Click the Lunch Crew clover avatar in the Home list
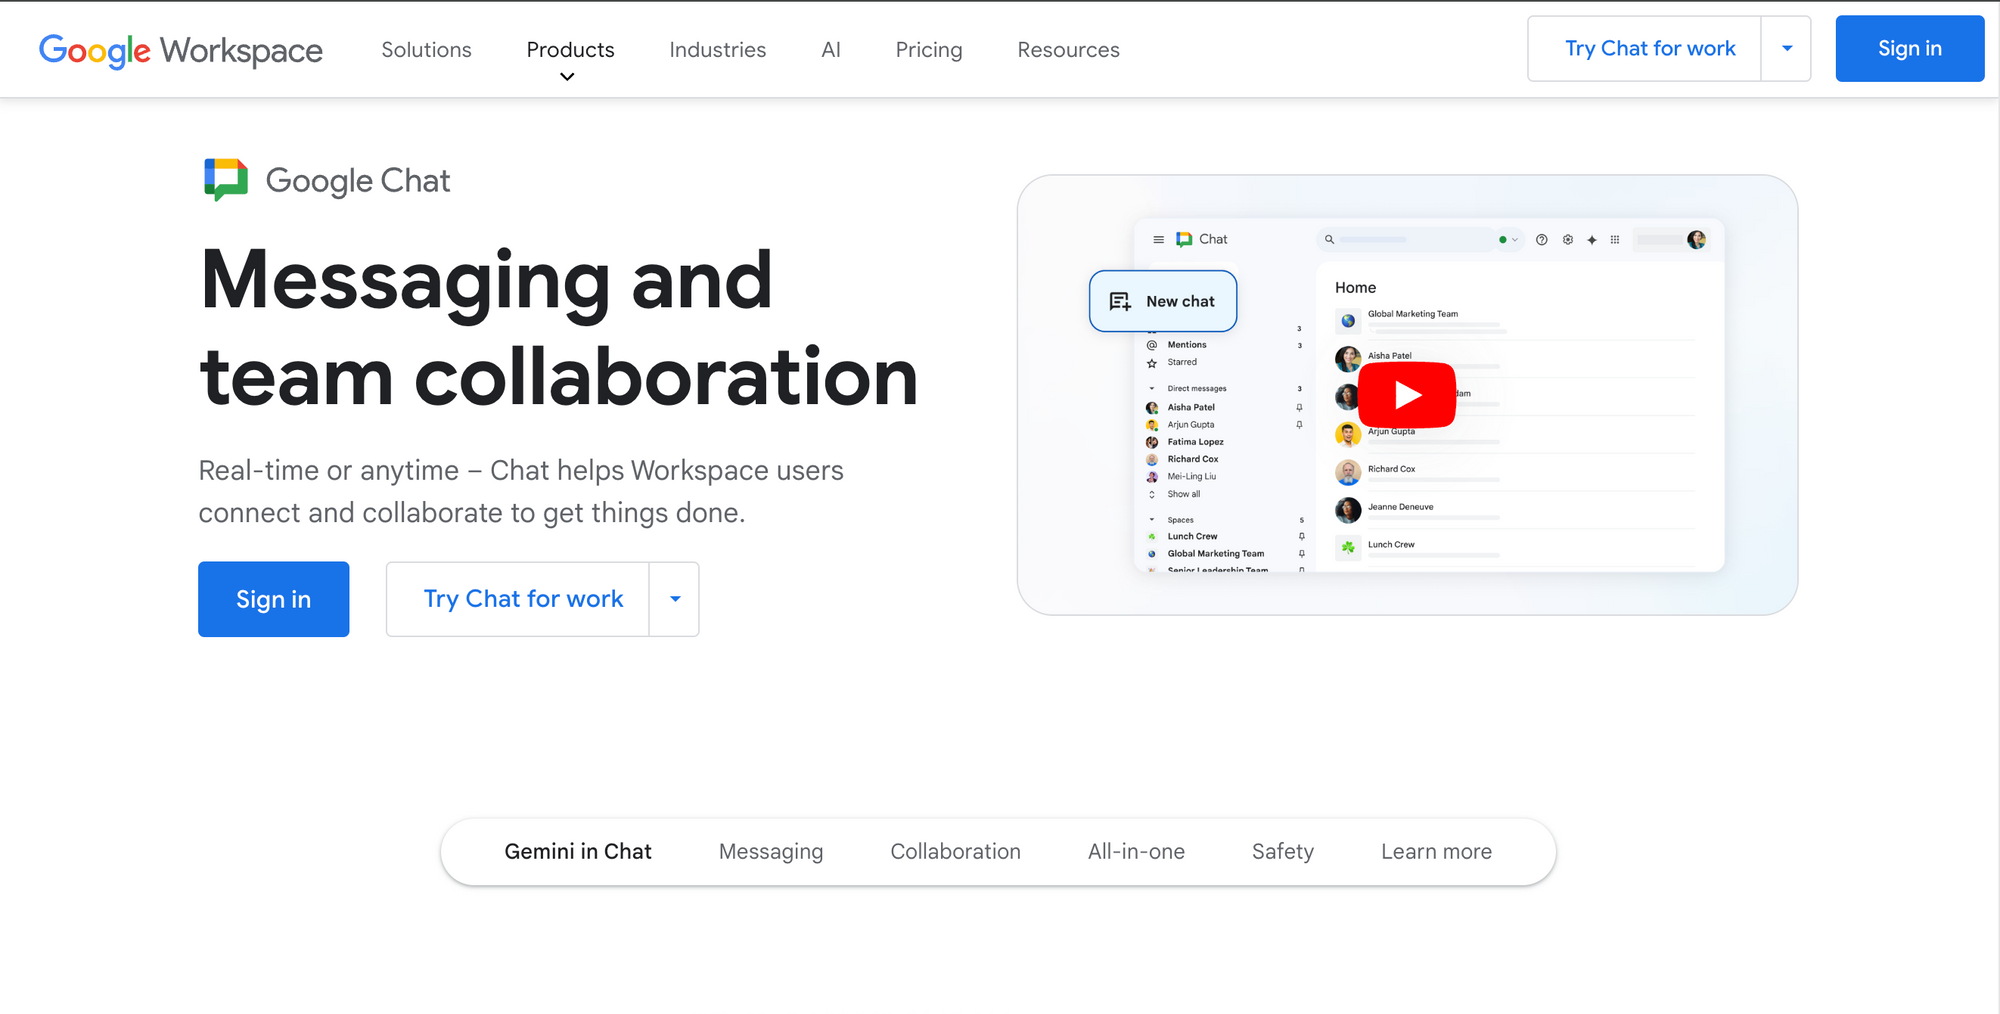The height and width of the screenshot is (1014, 2000). click(1348, 548)
